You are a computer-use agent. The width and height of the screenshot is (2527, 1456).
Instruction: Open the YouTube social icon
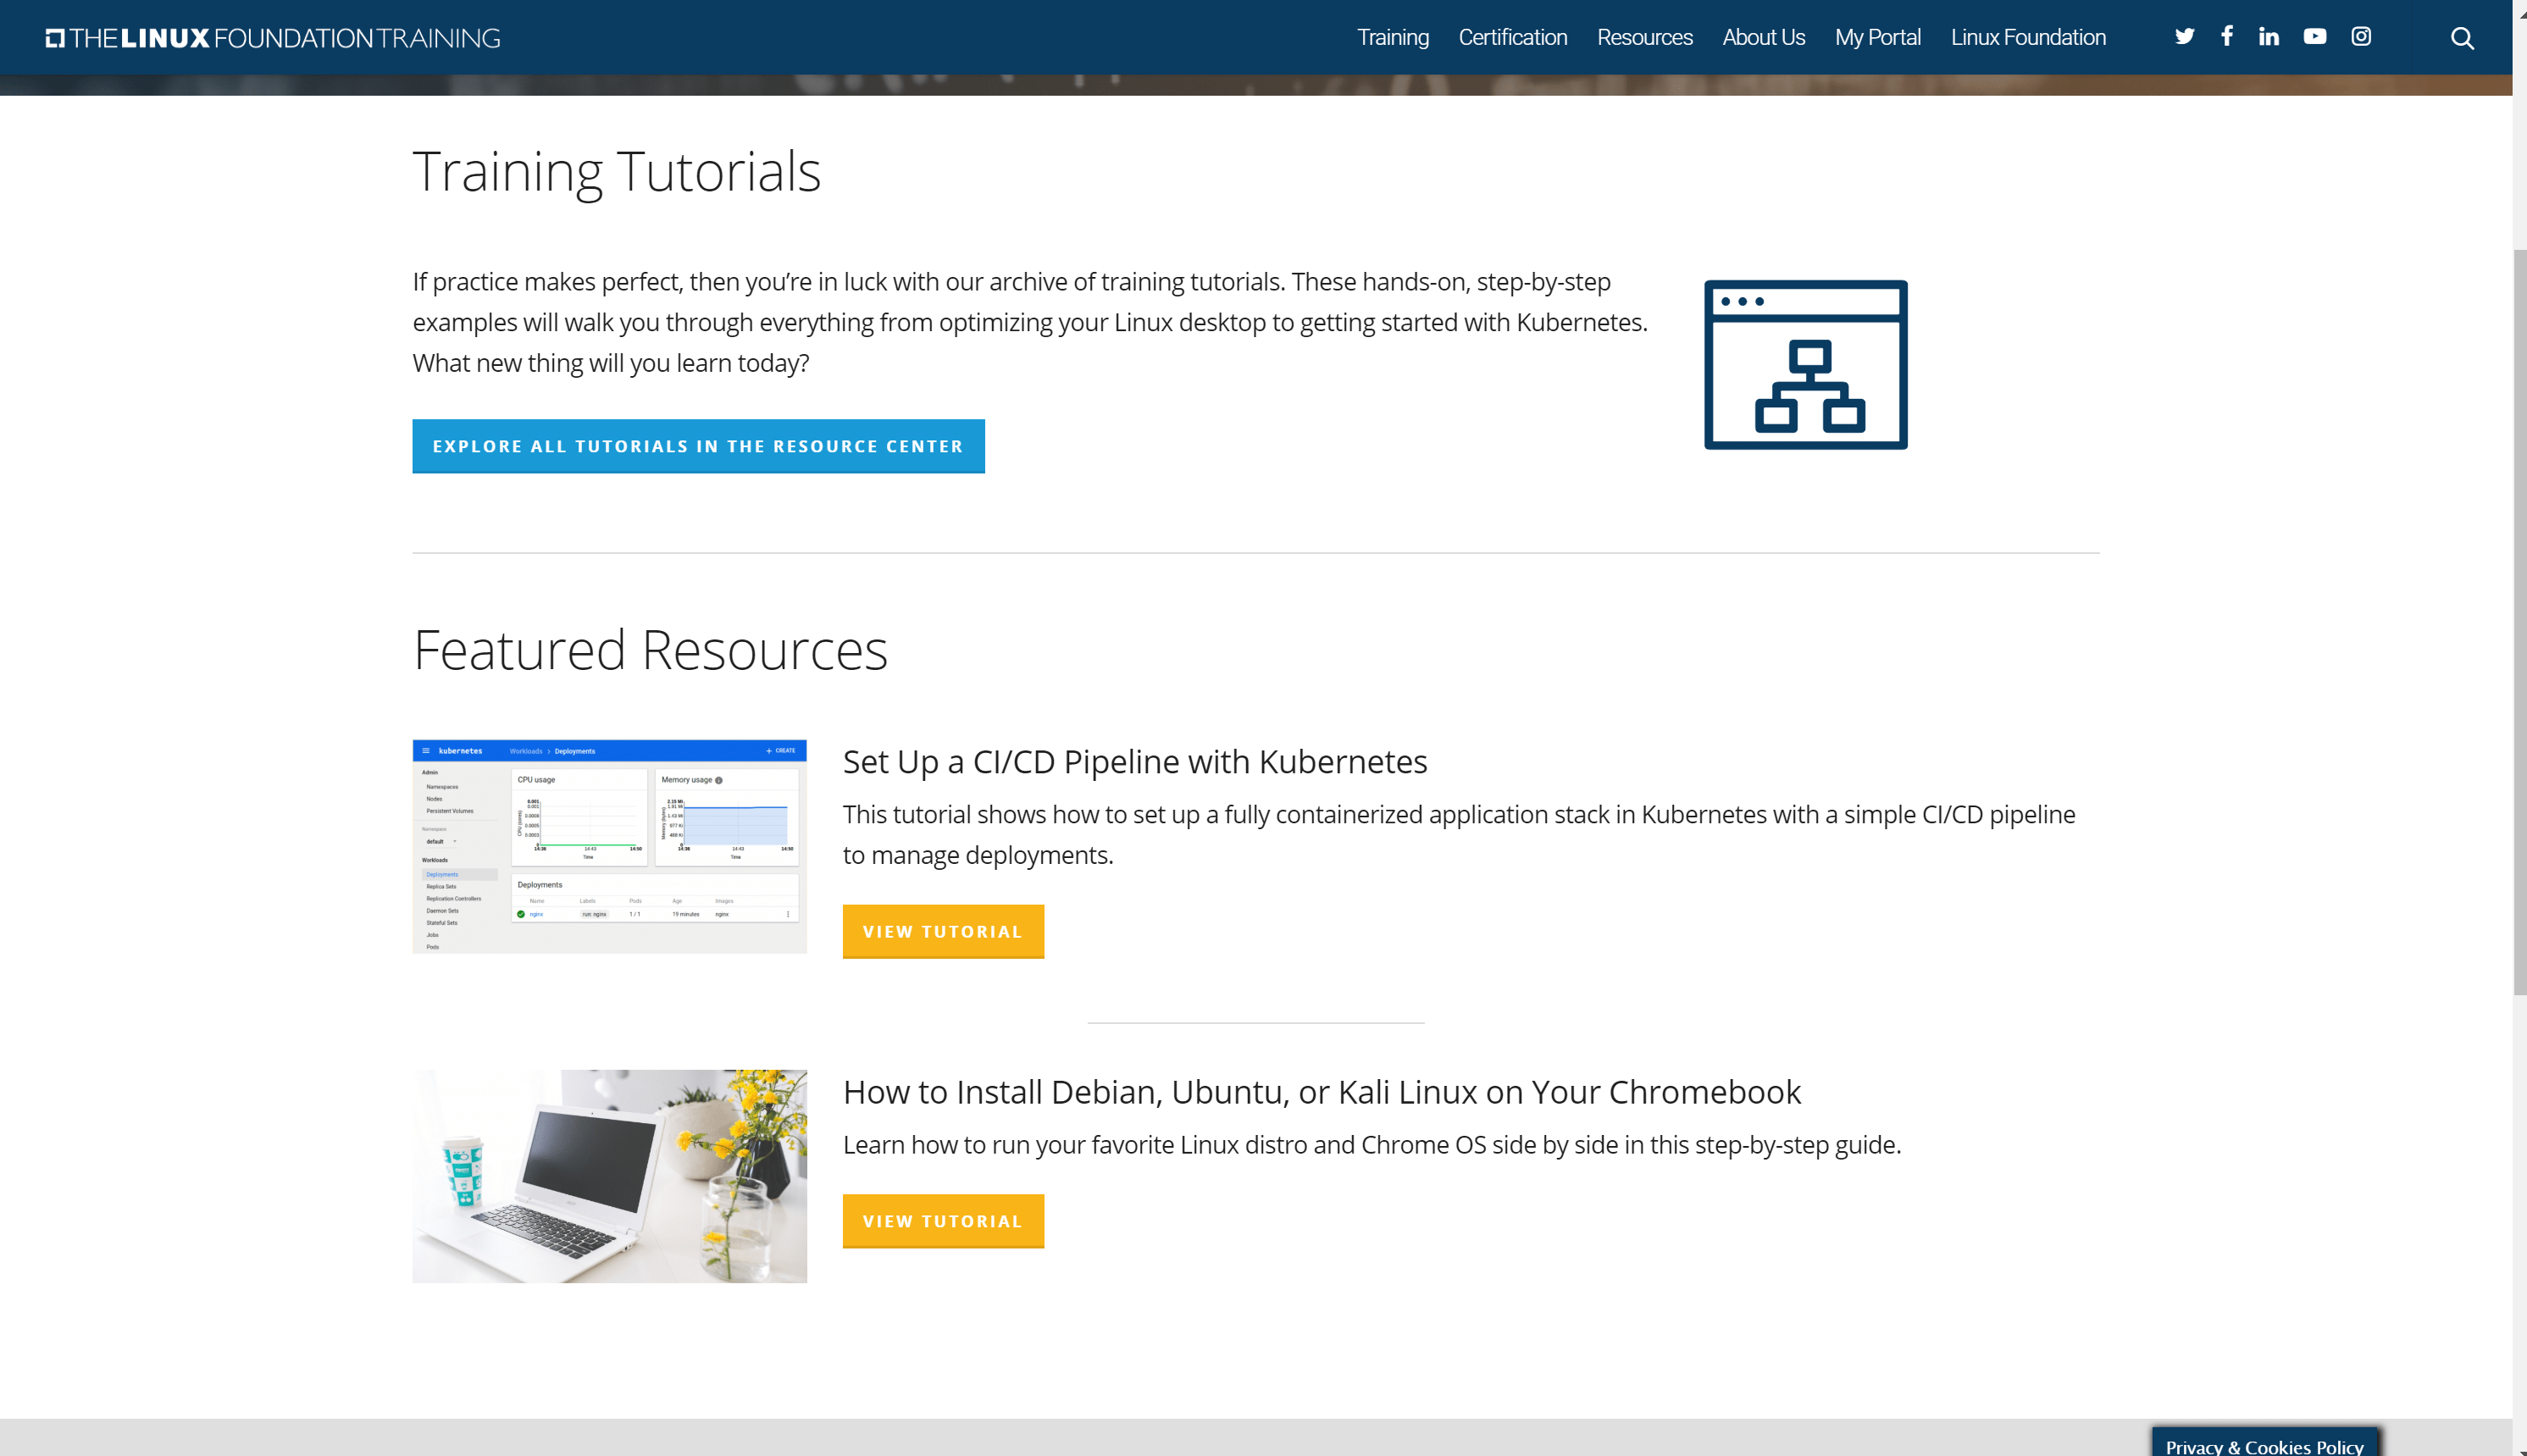pos(2314,37)
